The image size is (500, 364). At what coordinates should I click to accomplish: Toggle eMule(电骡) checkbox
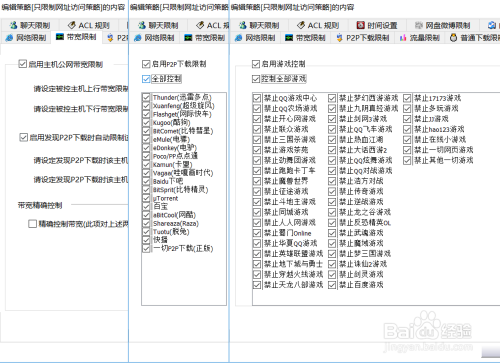click(146, 139)
